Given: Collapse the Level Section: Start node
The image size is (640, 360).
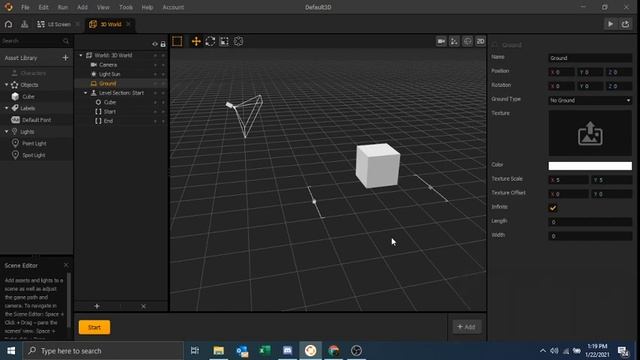Looking at the screenshot, I should click(x=86, y=93).
